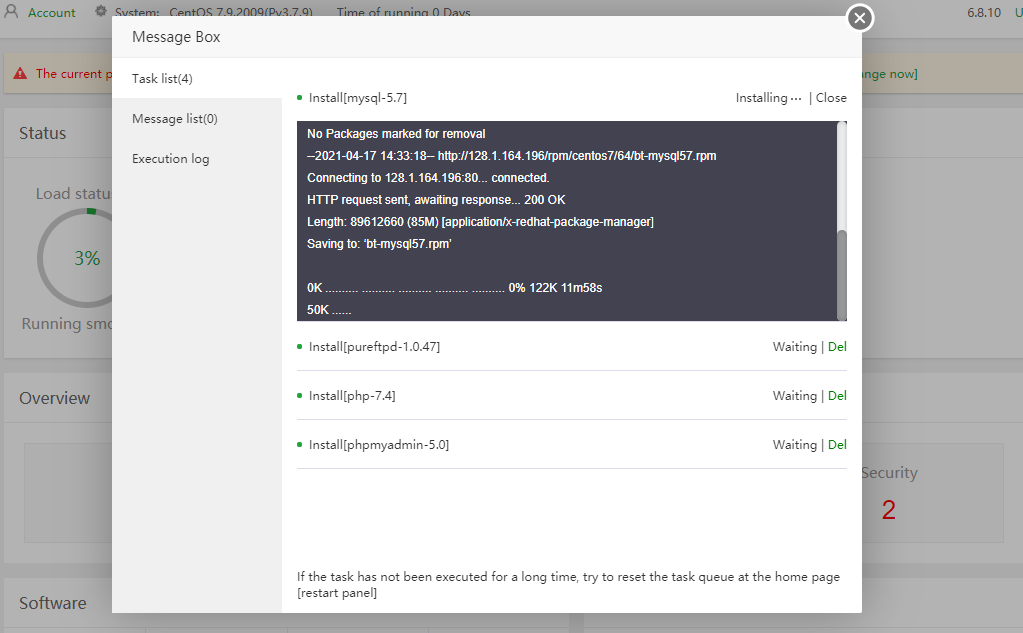The width and height of the screenshot is (1023, 633).
Task: Open the Security count 2
Action: coord(888,510)
